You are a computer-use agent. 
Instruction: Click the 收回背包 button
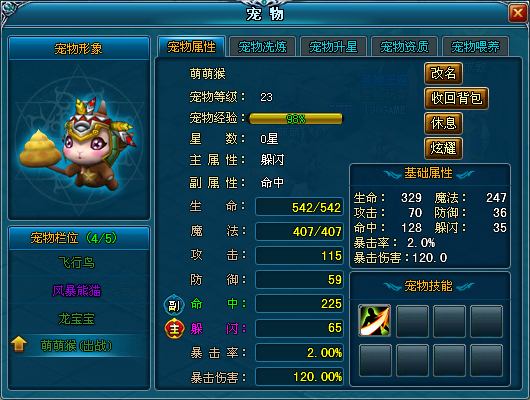tap(456, 98)
